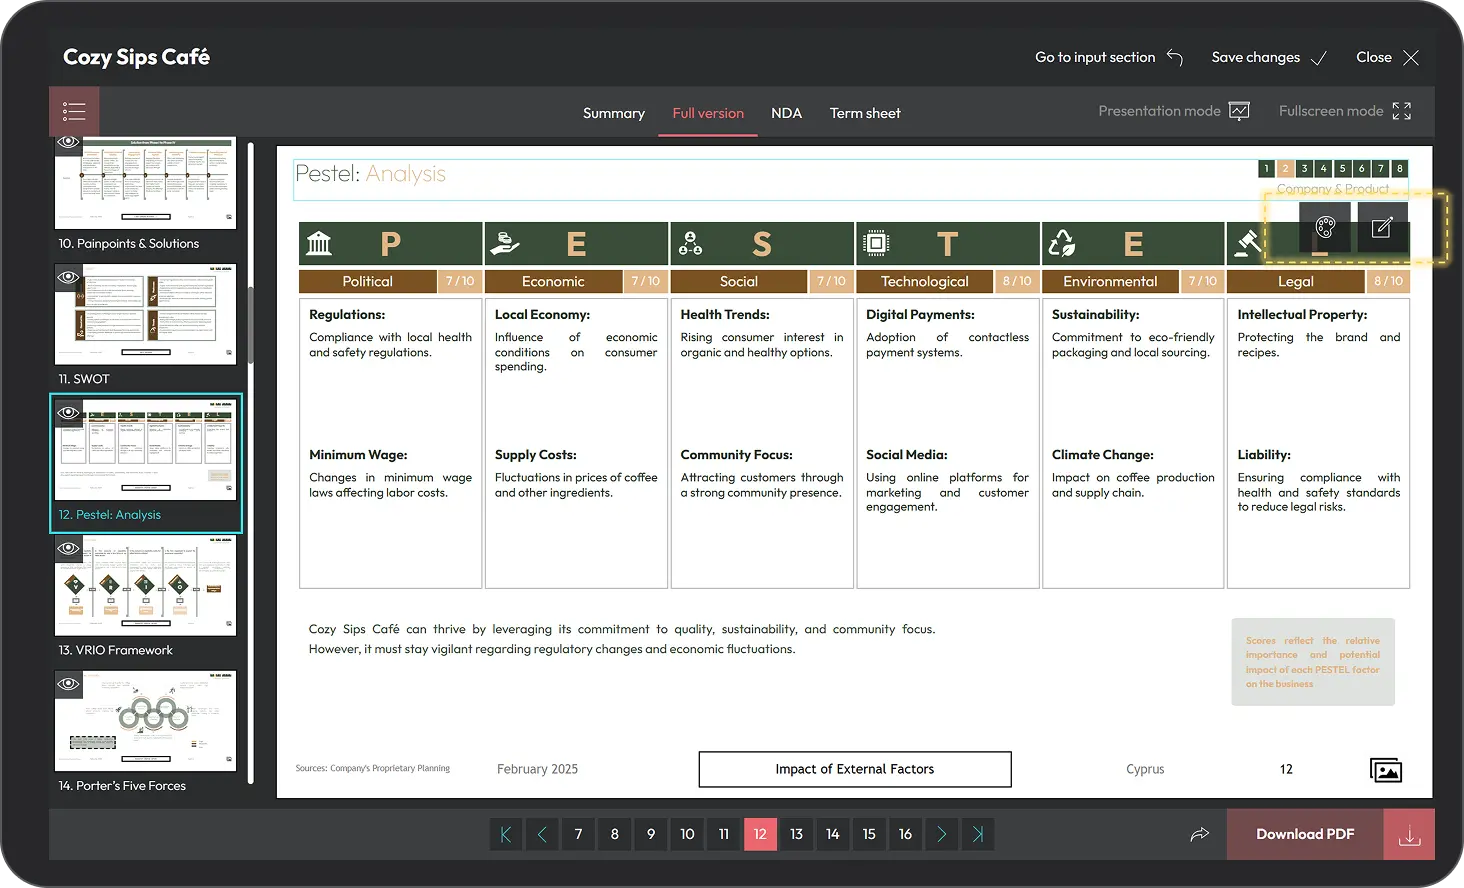Click the download arrow icon
The image size is (1464, 888).
[1409, 835]
